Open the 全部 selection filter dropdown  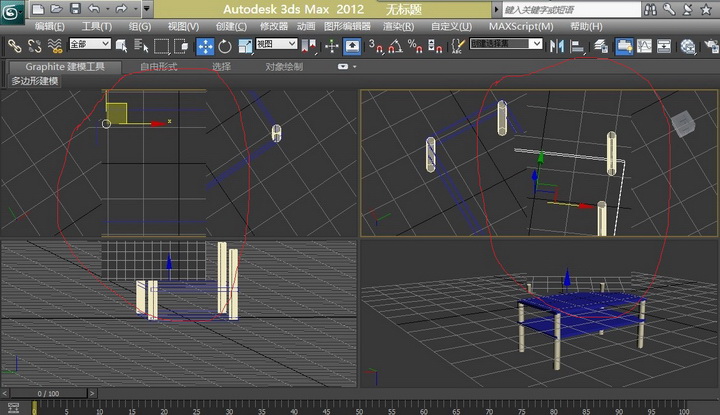pos(90,44)
